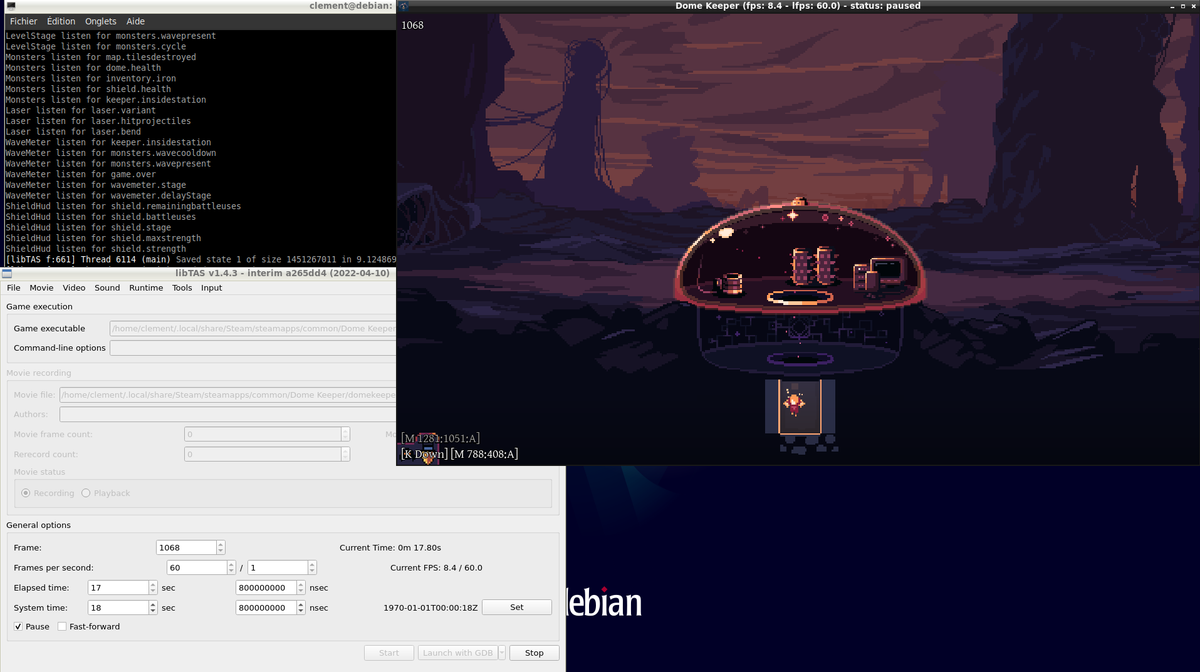Open the terminal Aide menu
1200x672 pixels.
(x=136, y=21)
